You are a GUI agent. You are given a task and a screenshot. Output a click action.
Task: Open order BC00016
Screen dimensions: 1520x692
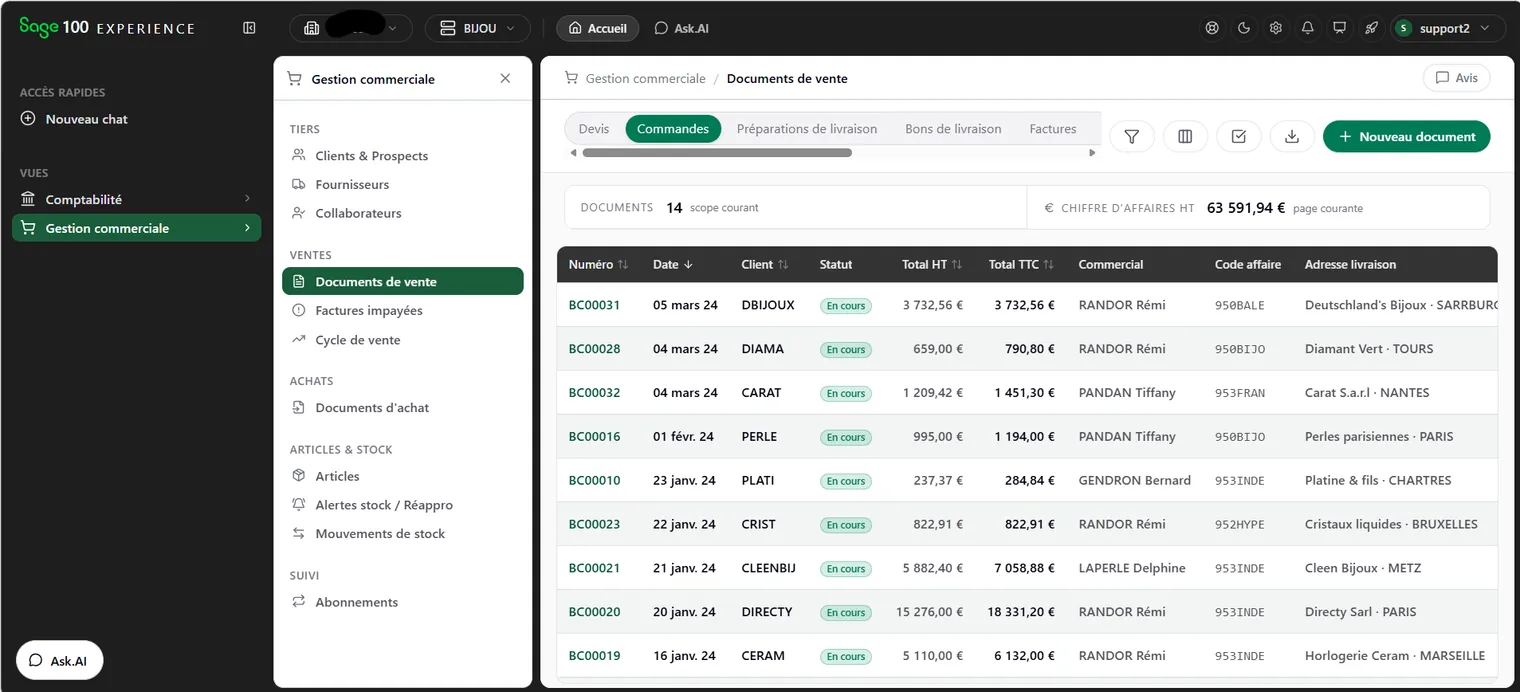[594, 437]
